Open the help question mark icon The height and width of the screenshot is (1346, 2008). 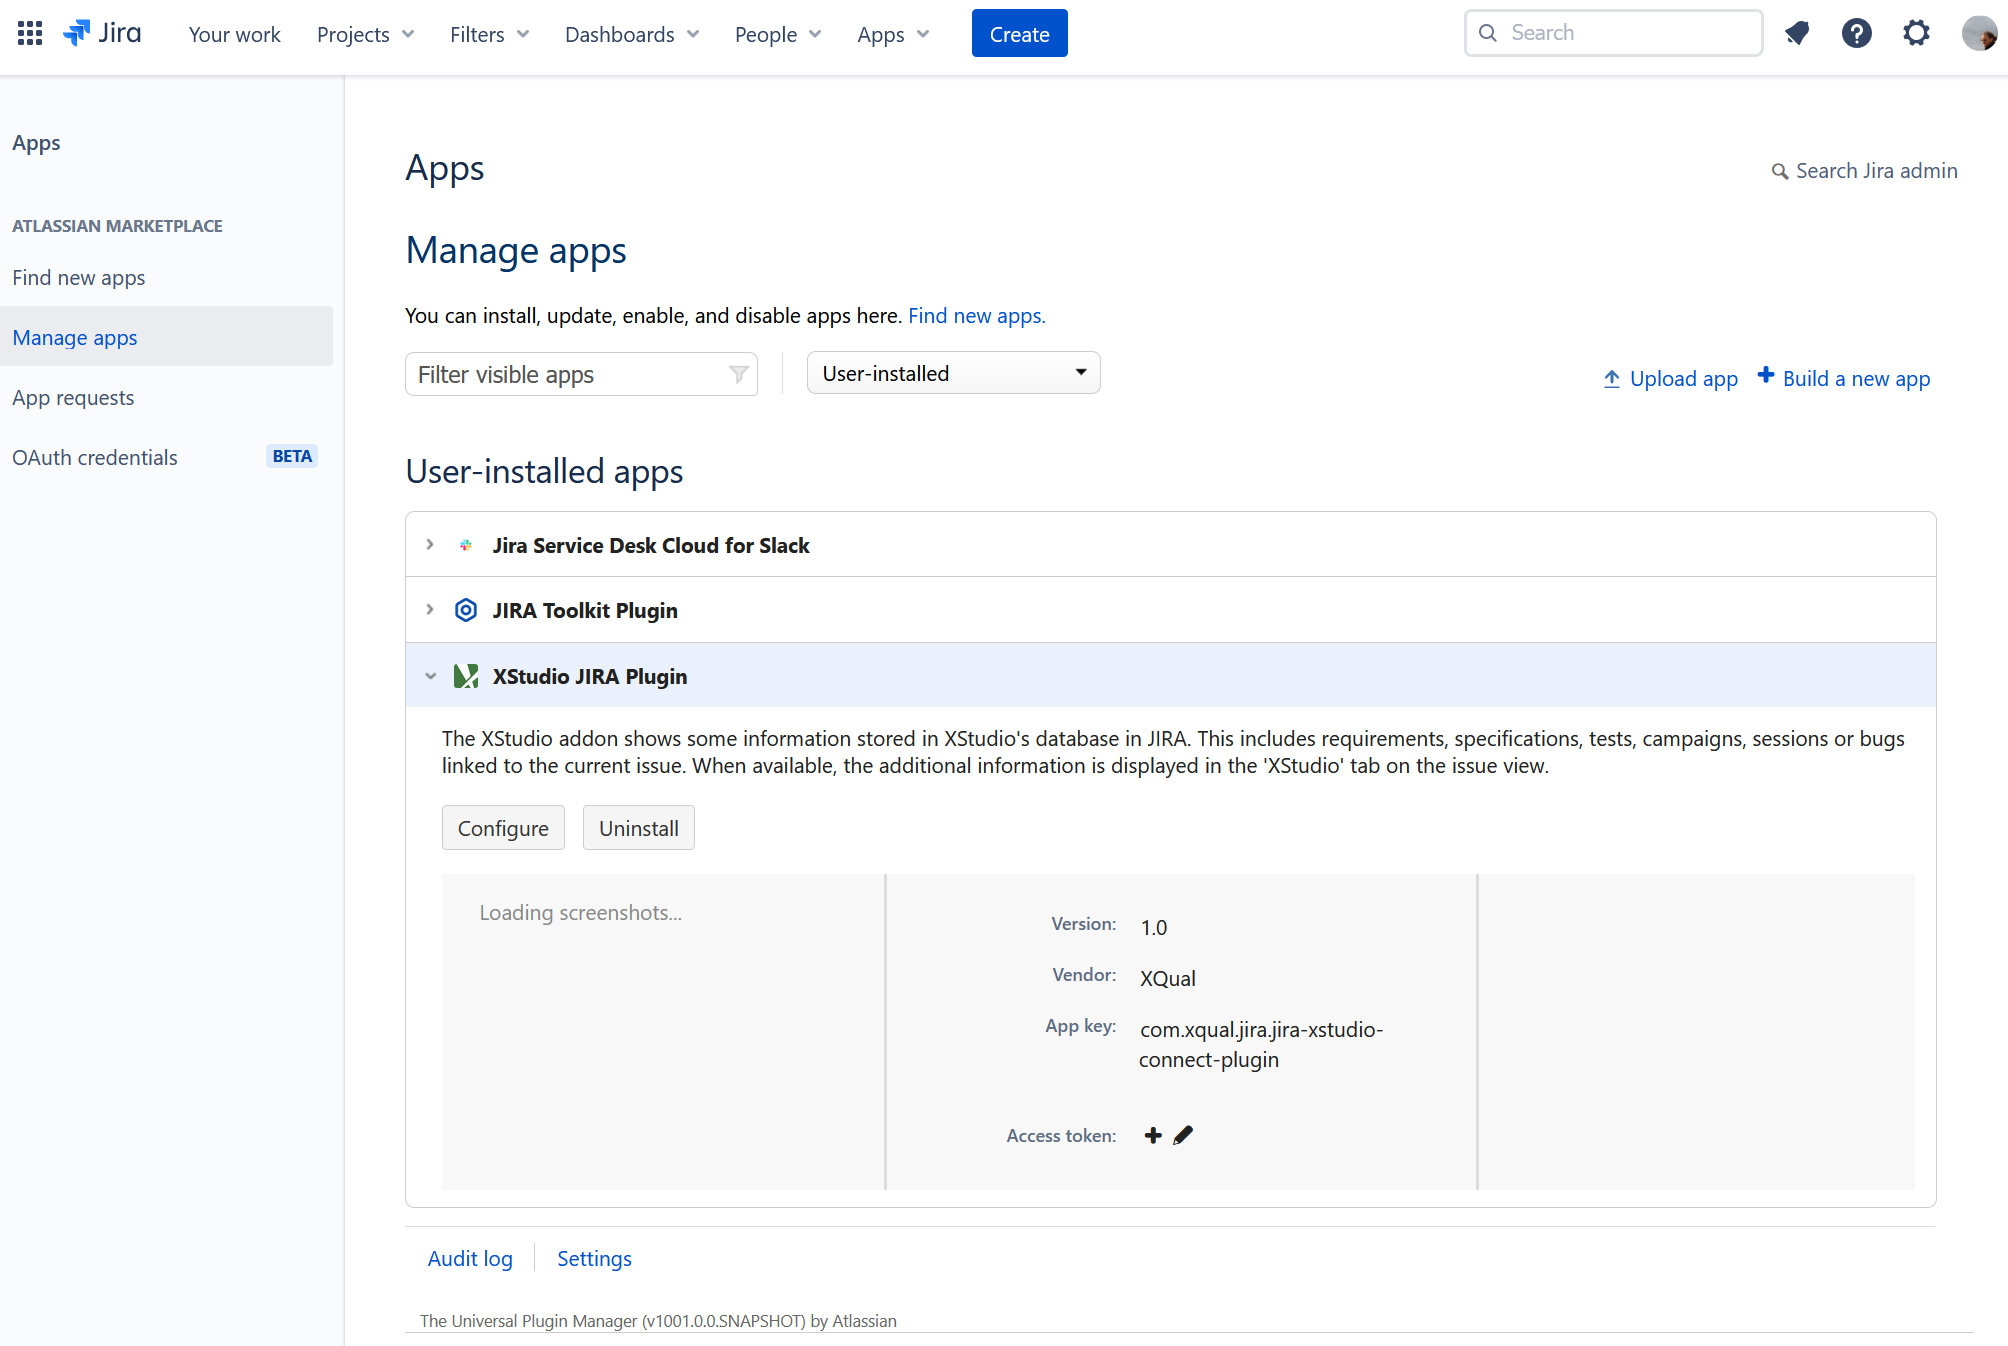tap(1857, 33)
